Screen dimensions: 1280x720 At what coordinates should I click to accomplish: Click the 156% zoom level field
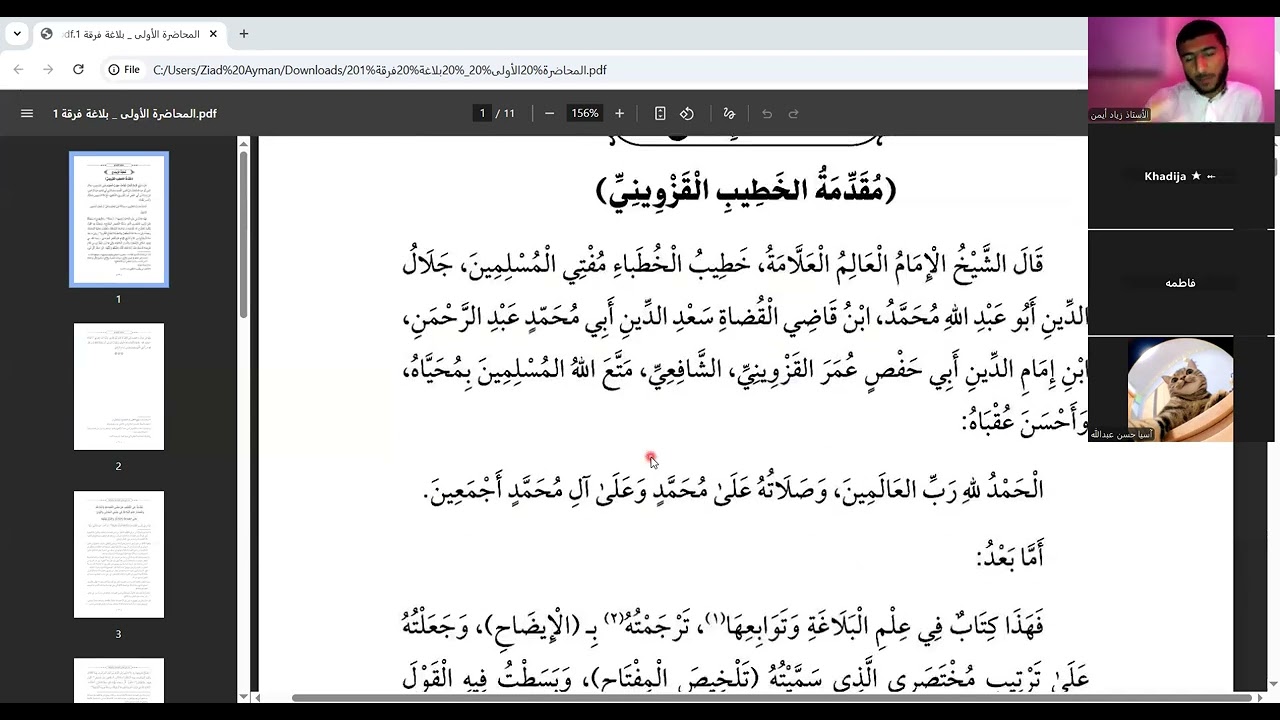click(x=584, y=114)
